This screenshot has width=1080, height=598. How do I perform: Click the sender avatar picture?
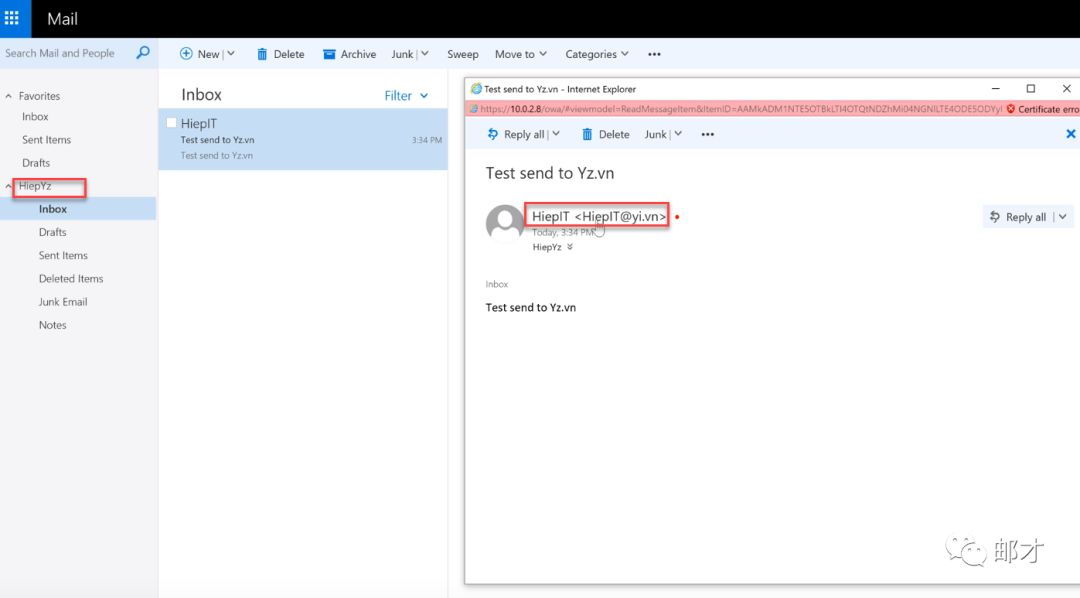click(505, 224)
